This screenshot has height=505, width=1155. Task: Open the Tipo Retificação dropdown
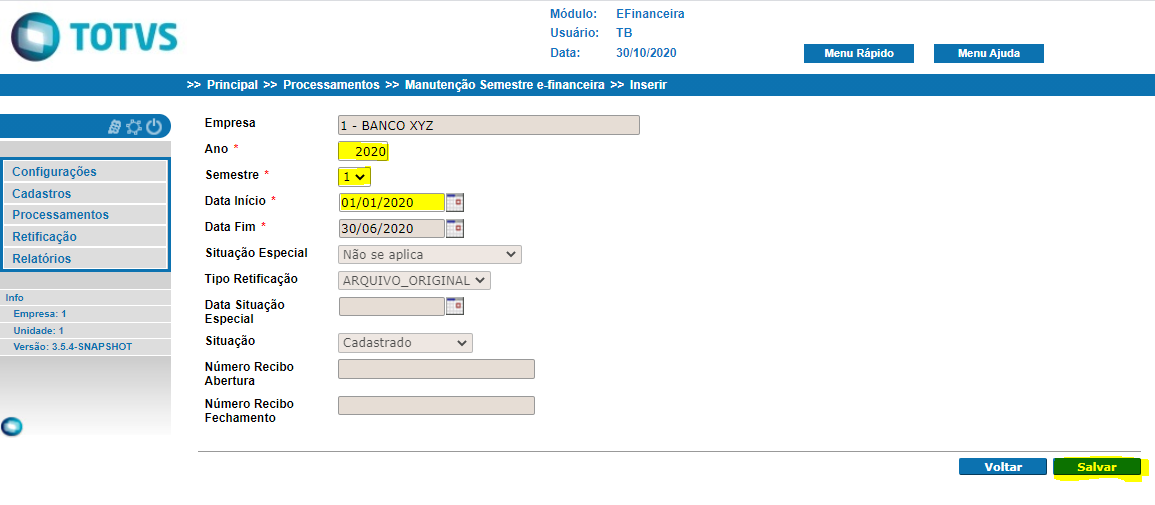click(415, 280)
